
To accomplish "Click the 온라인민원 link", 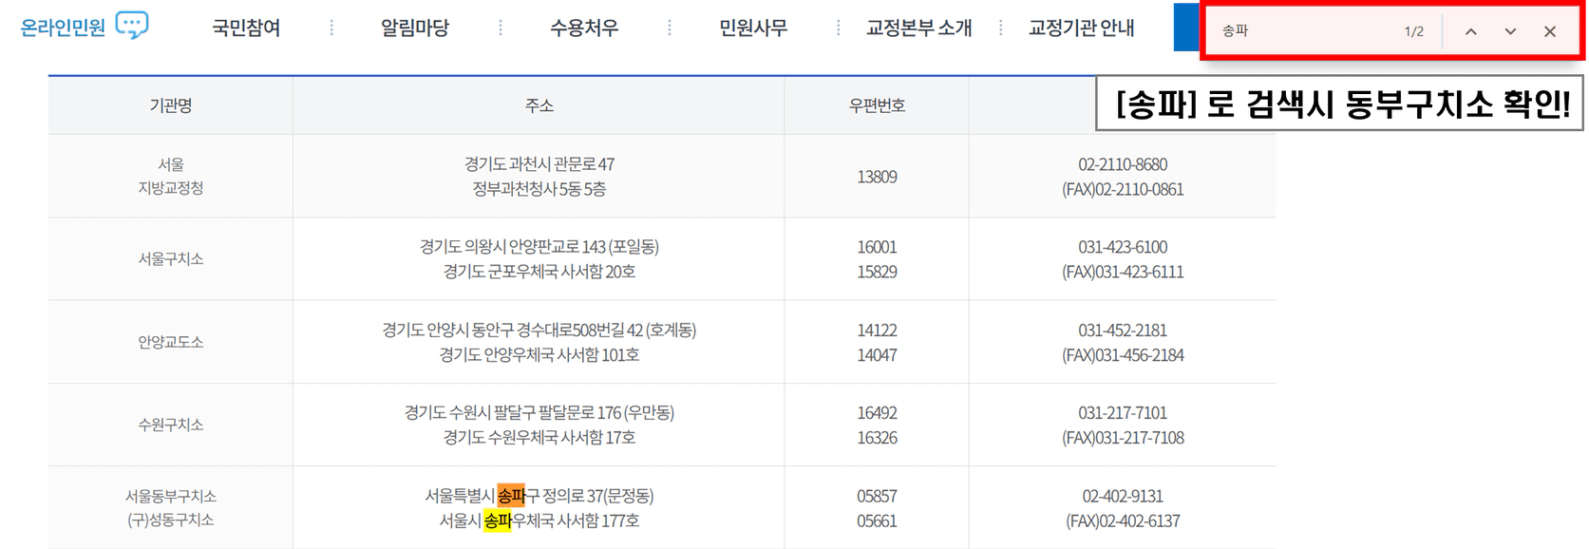I will click(x=63, y=28).
